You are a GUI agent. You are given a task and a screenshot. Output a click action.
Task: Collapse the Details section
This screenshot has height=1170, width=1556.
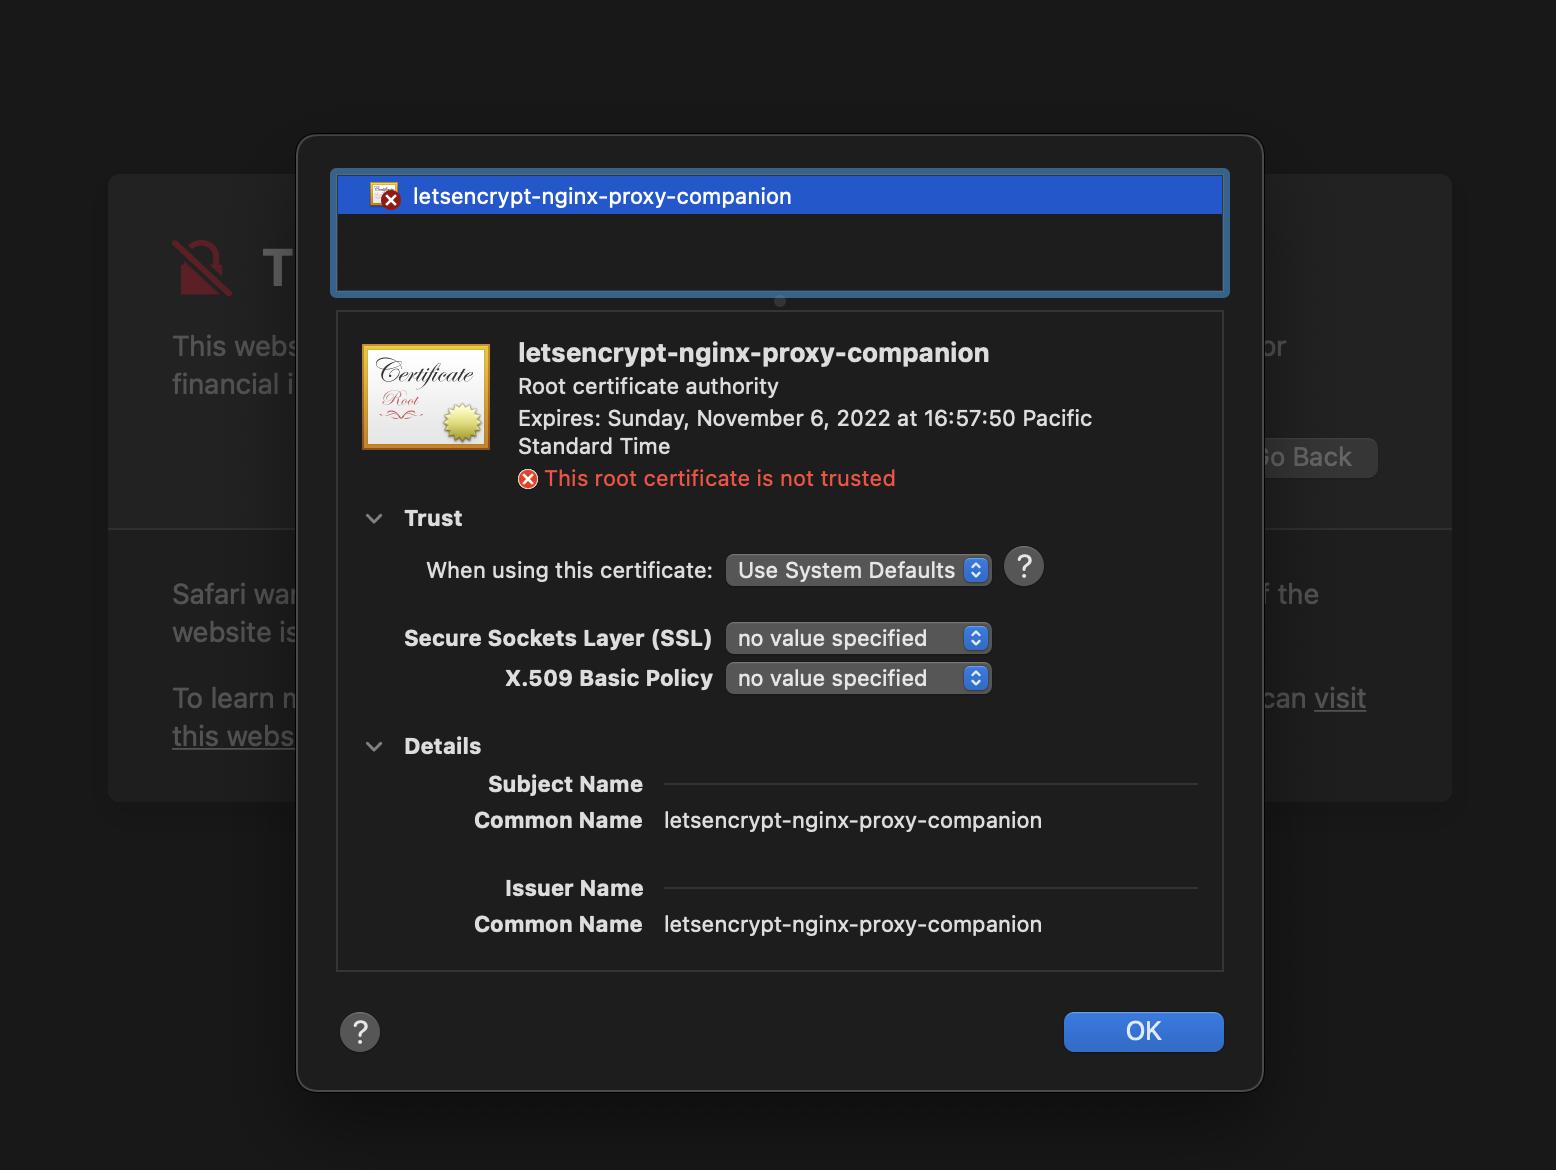(x=375, y=746)
